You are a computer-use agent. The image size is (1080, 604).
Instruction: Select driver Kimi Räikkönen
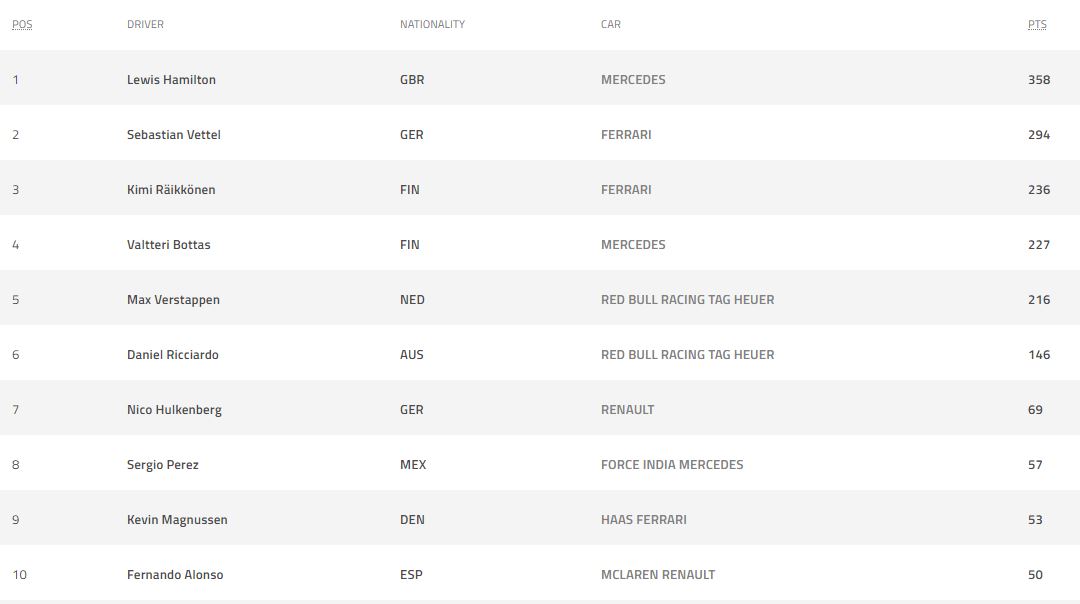click(171, 190)
